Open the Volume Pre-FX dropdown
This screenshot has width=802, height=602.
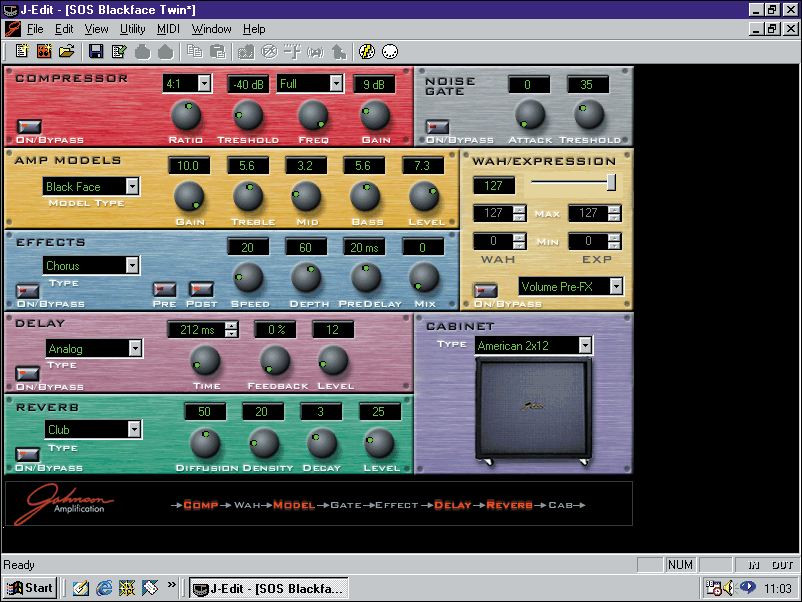pyautogui.click(x=616, y=286)
